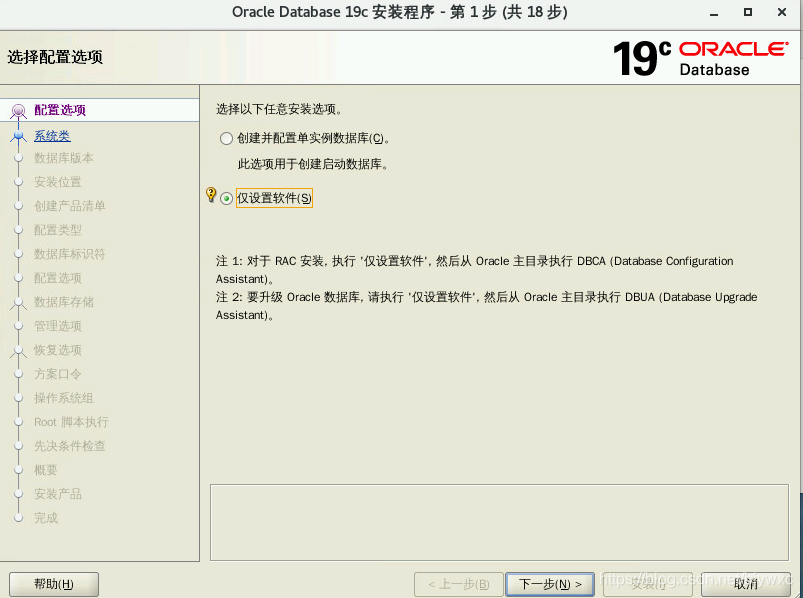Viewport: 803px width, 598px height.
Task: Select "创建并配置单实例数据库" radio option
Action: point(226,138)
